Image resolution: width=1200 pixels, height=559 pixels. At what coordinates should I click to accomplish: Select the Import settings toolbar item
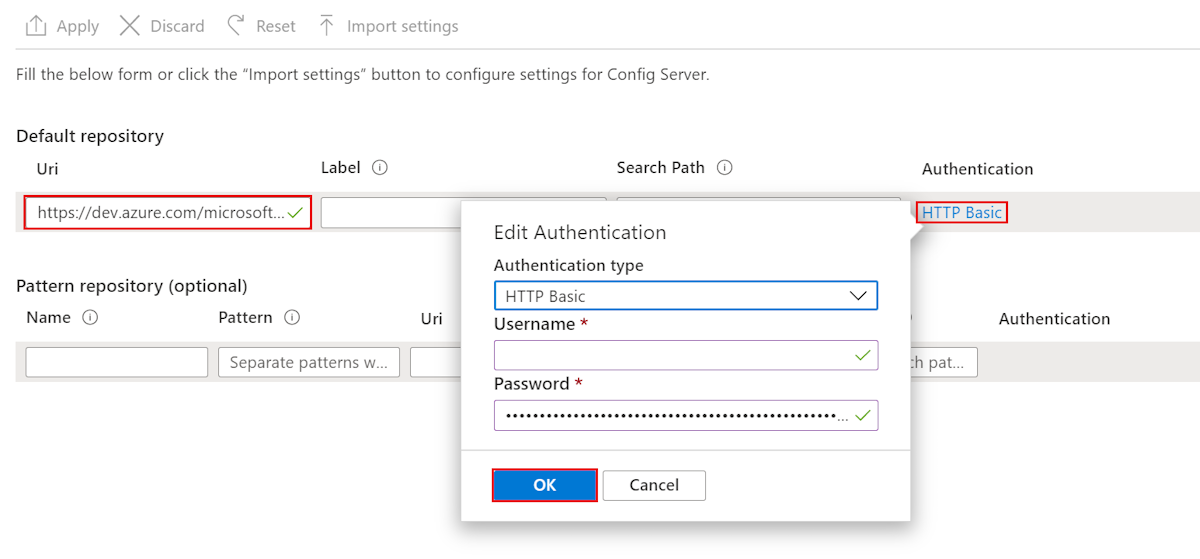(x=388, y=26)
